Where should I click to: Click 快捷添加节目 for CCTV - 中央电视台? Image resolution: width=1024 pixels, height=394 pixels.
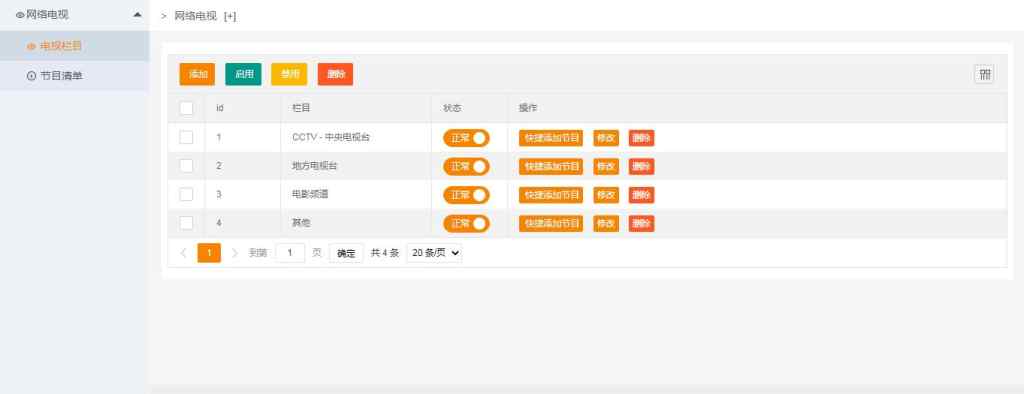click(551, 138)
